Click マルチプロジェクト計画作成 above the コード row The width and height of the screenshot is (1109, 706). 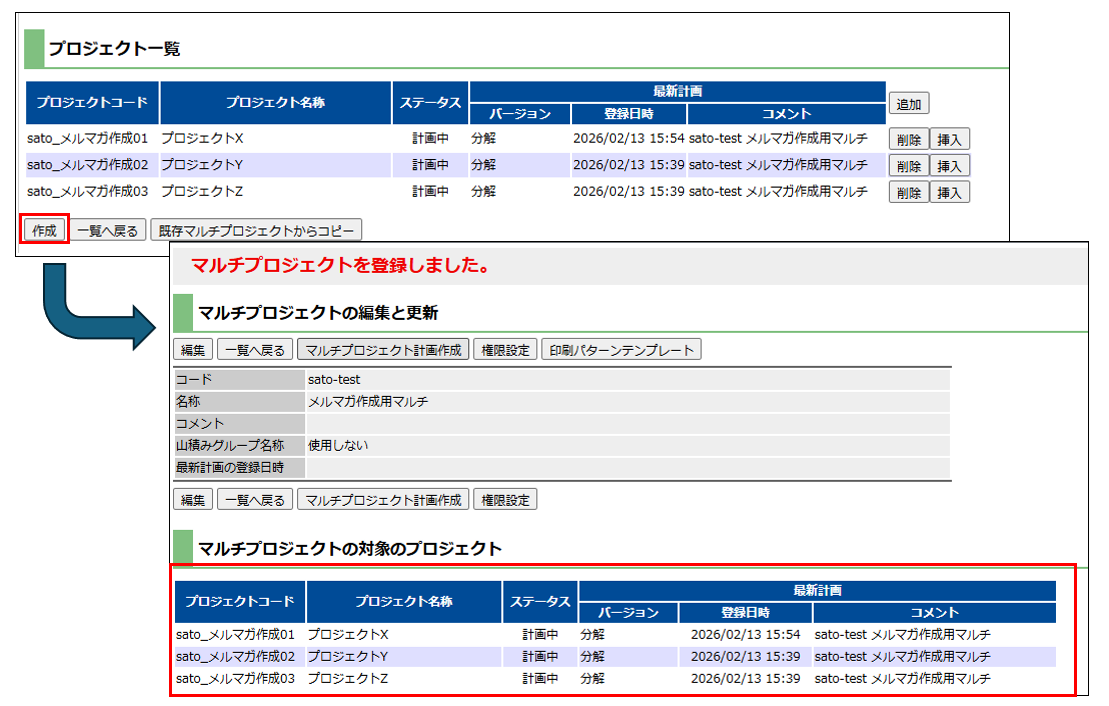(x=383, y=350)
